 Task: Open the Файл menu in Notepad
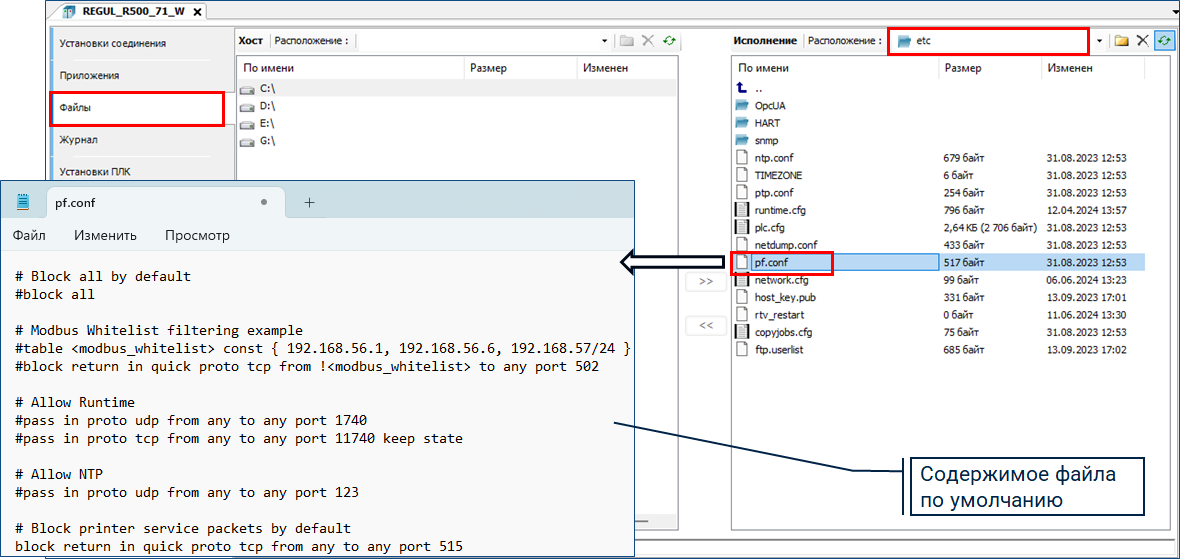[29, 236]
